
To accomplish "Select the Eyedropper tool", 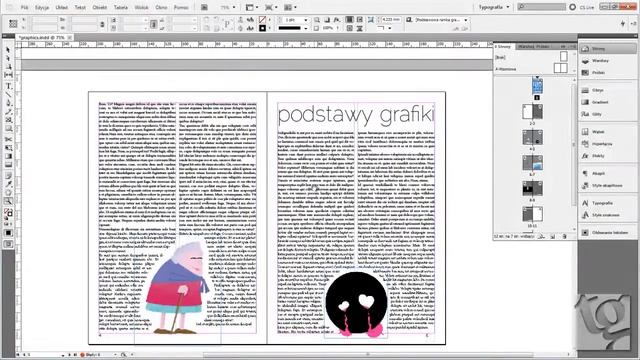I will (8, 184).
